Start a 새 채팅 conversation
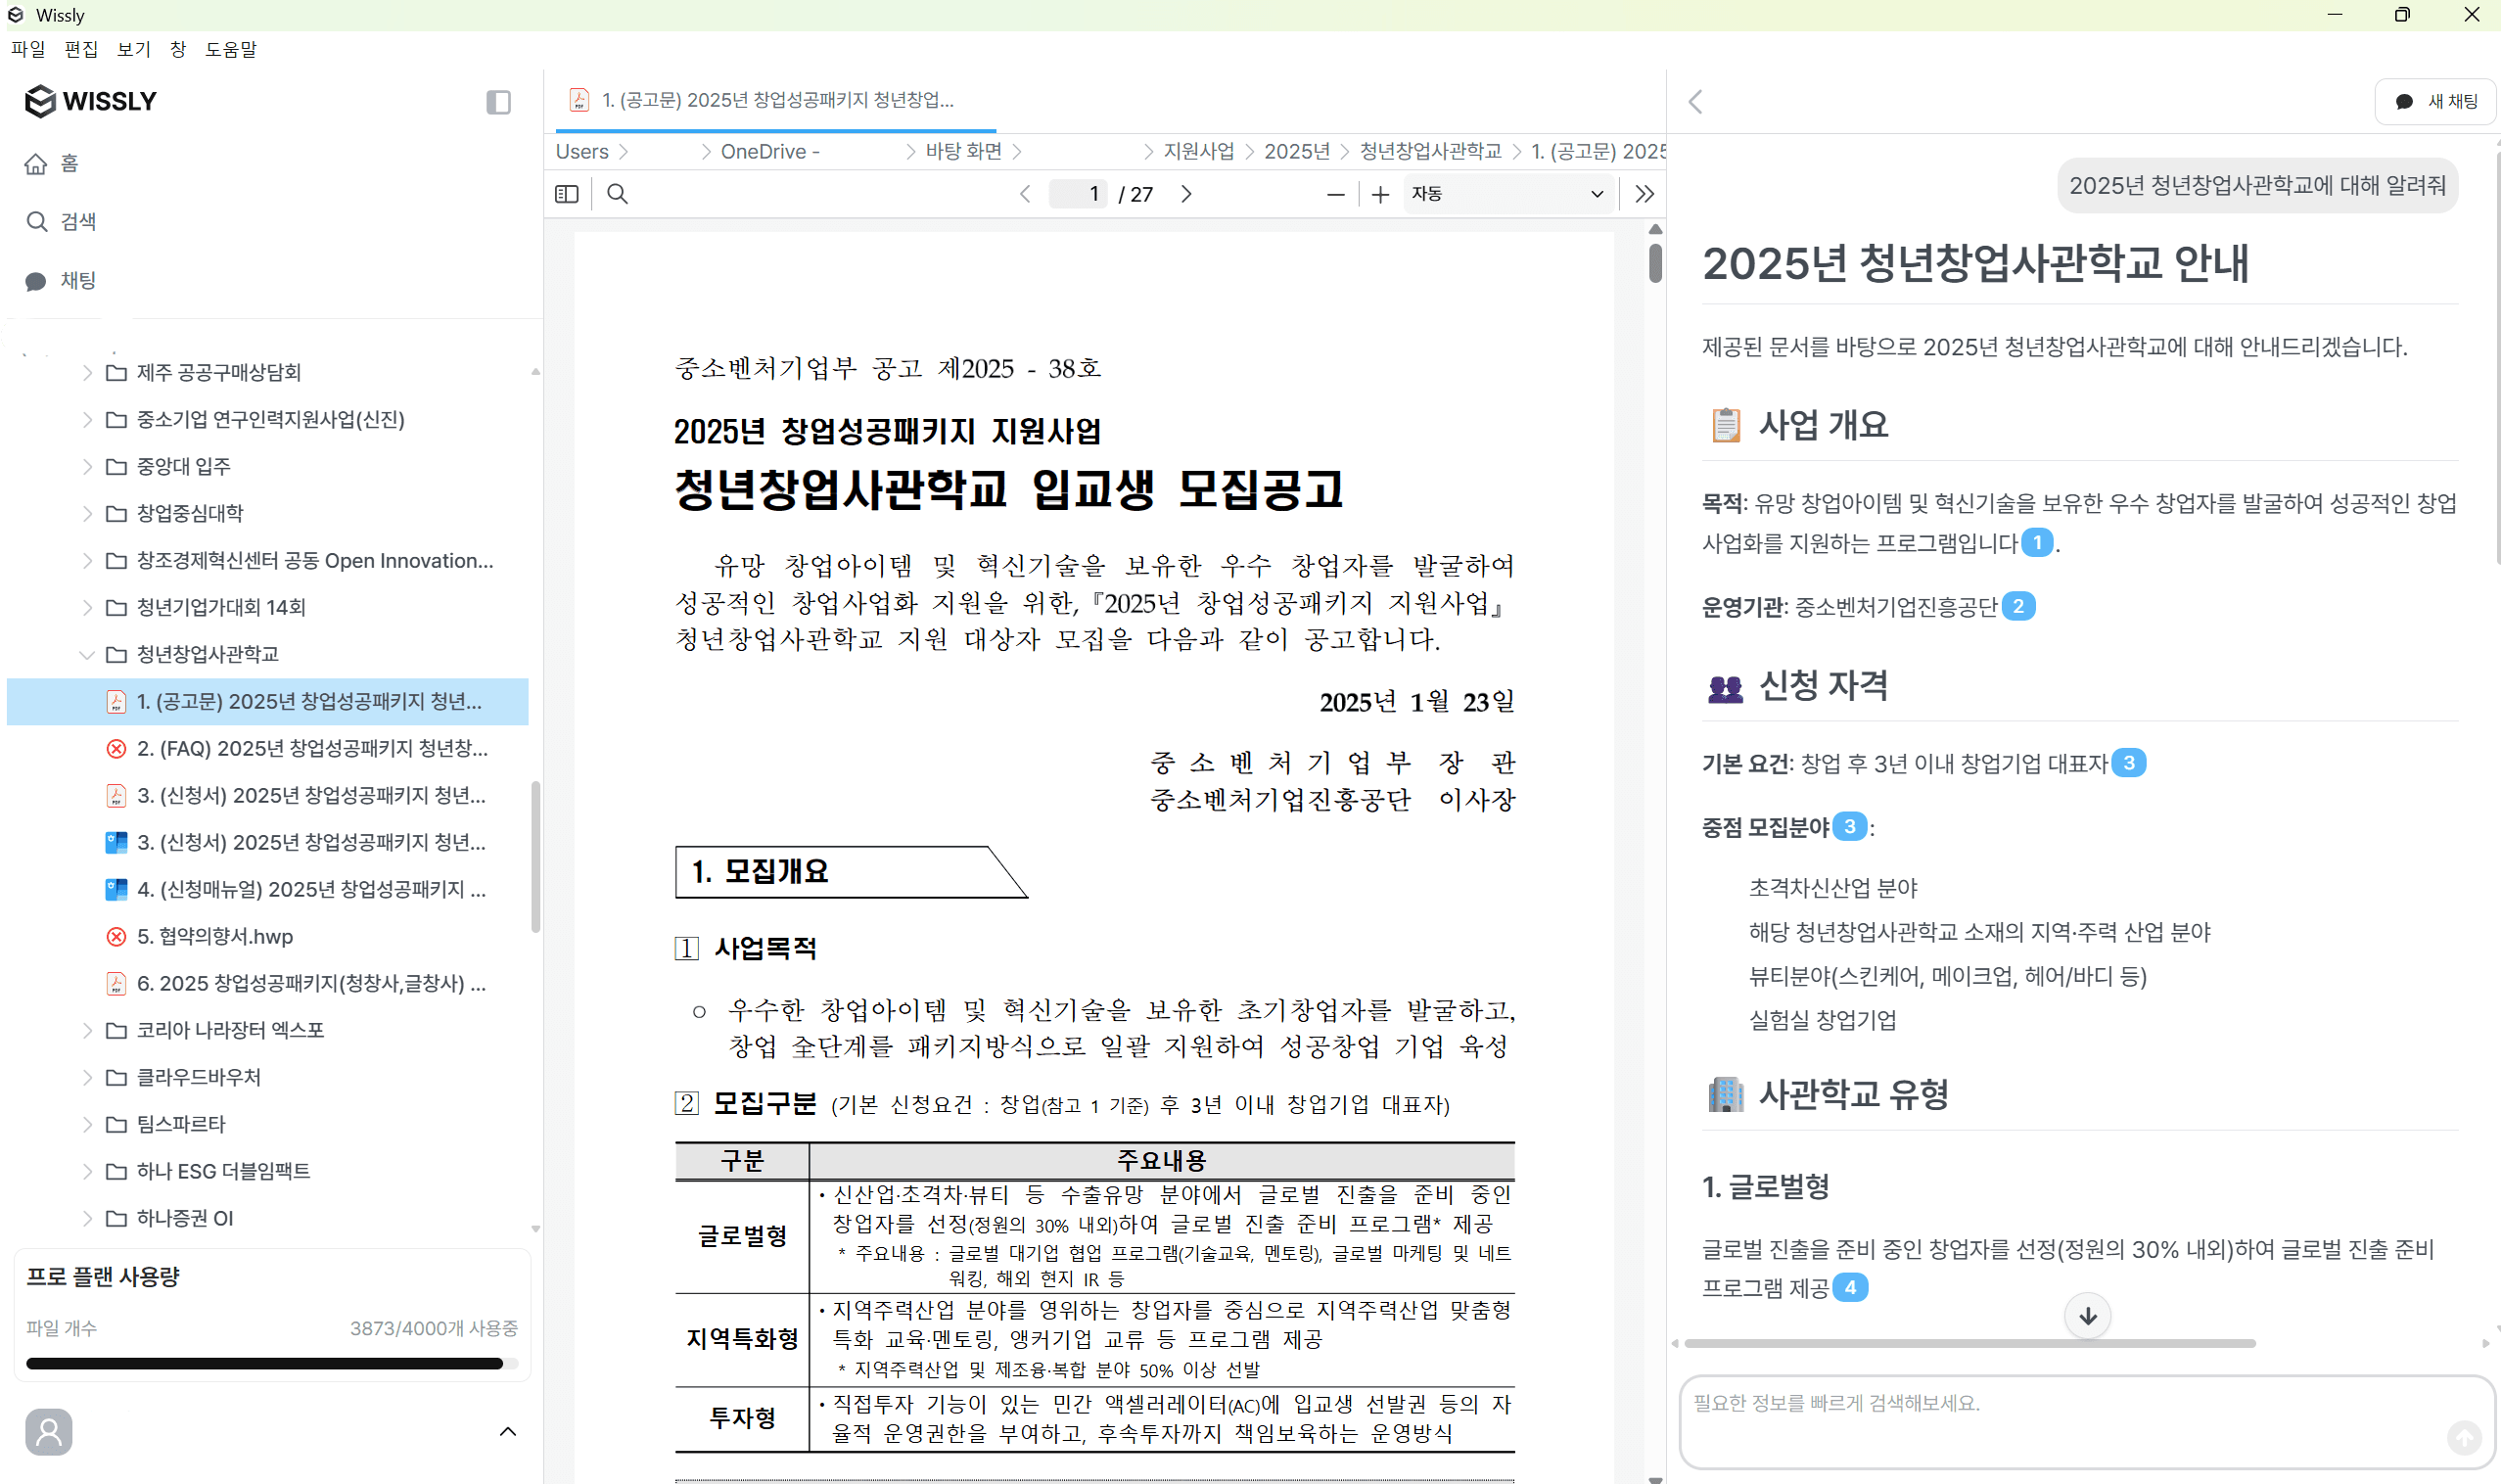 2435,102
